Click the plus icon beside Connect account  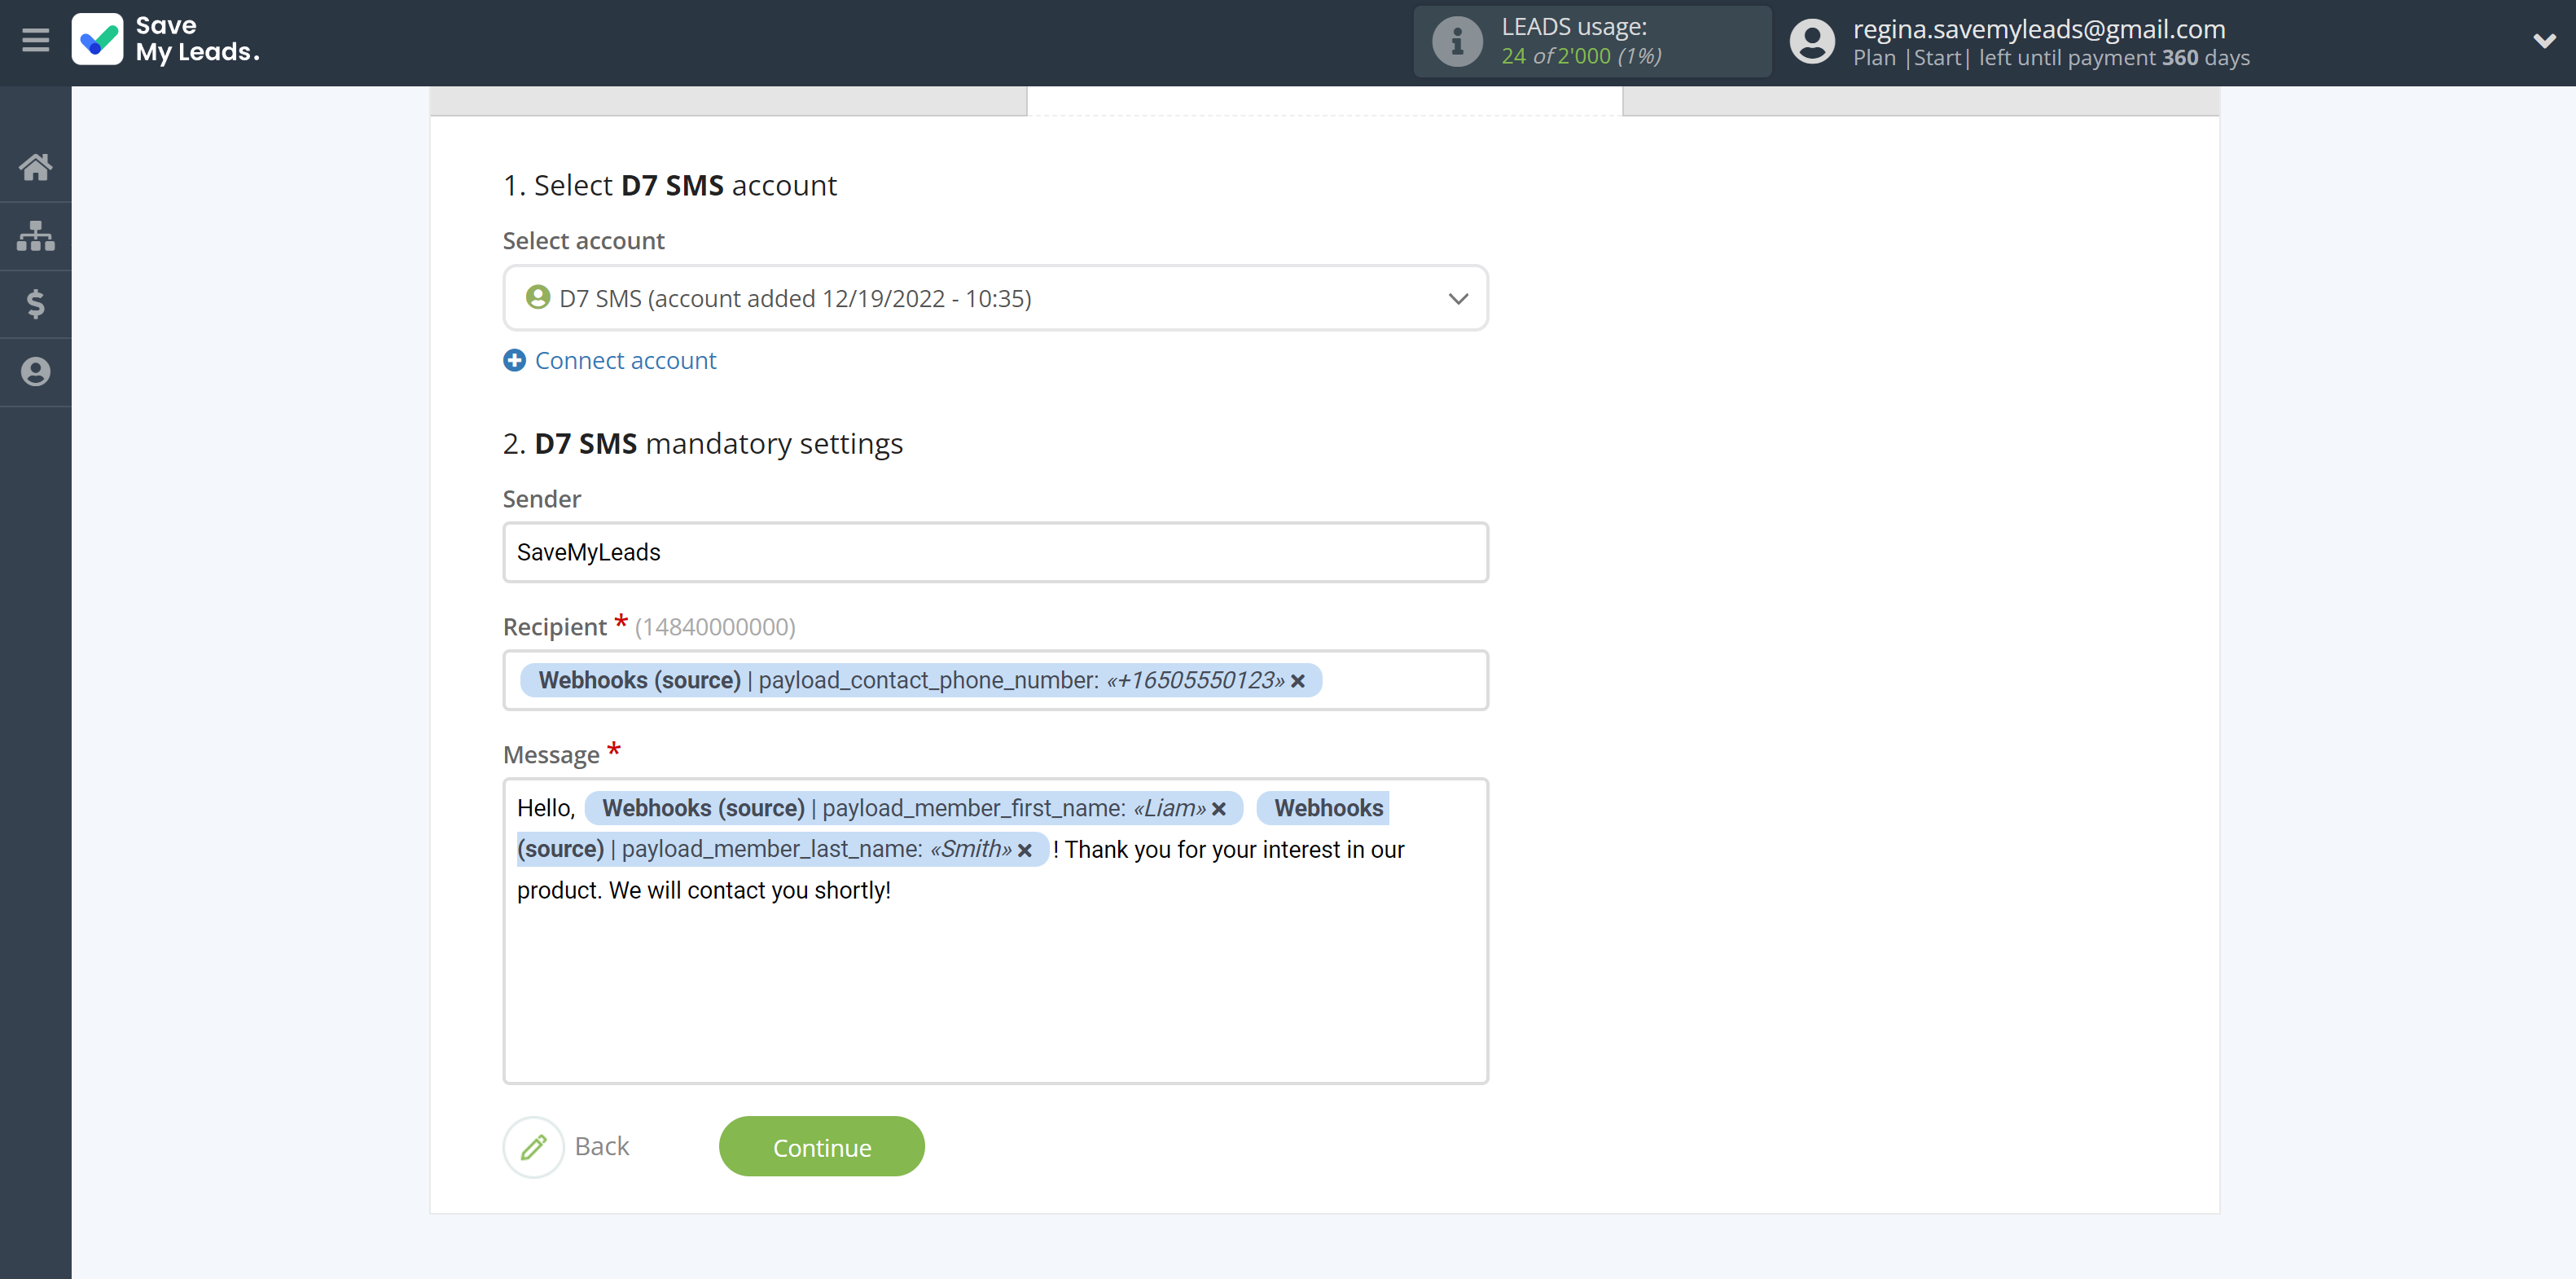tap(514, 360)
